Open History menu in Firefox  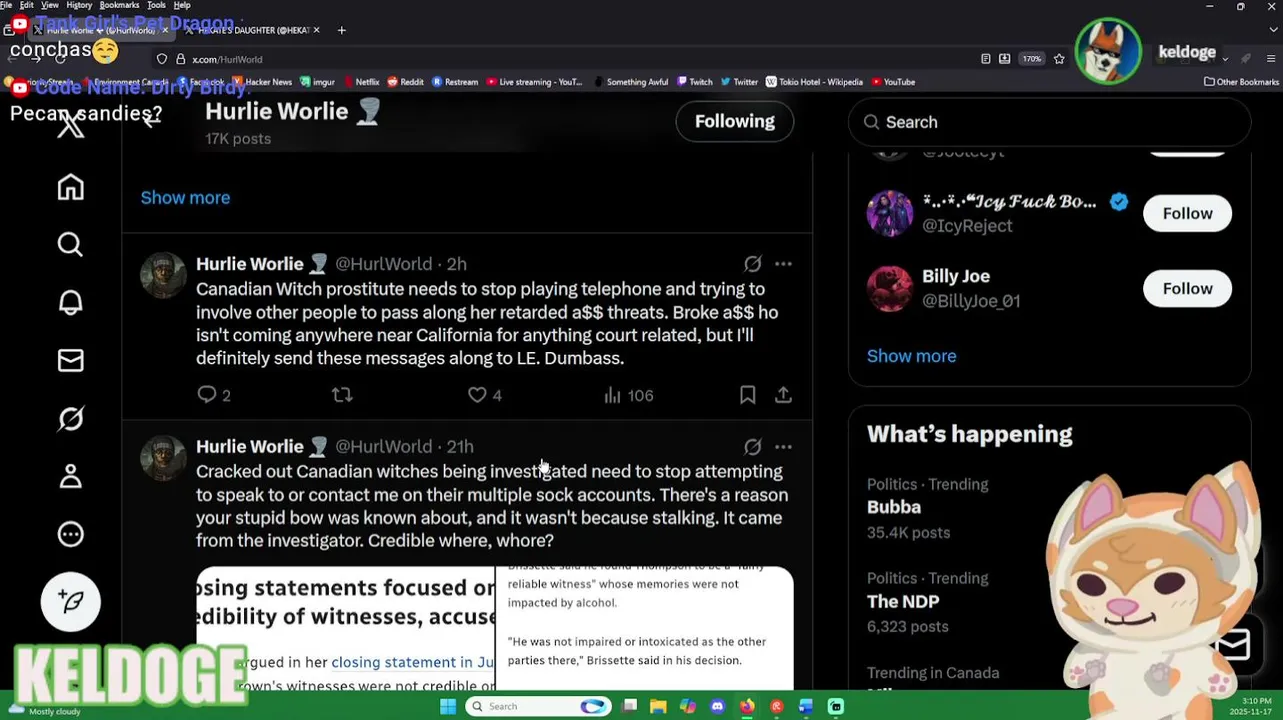pos(79,5)
